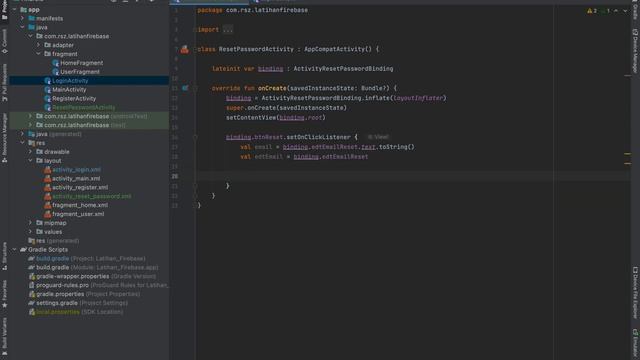640x360 pixels.
Task: Expand com.rsz.latihanfirebase (test) package
Action: (x=31, y=125)
